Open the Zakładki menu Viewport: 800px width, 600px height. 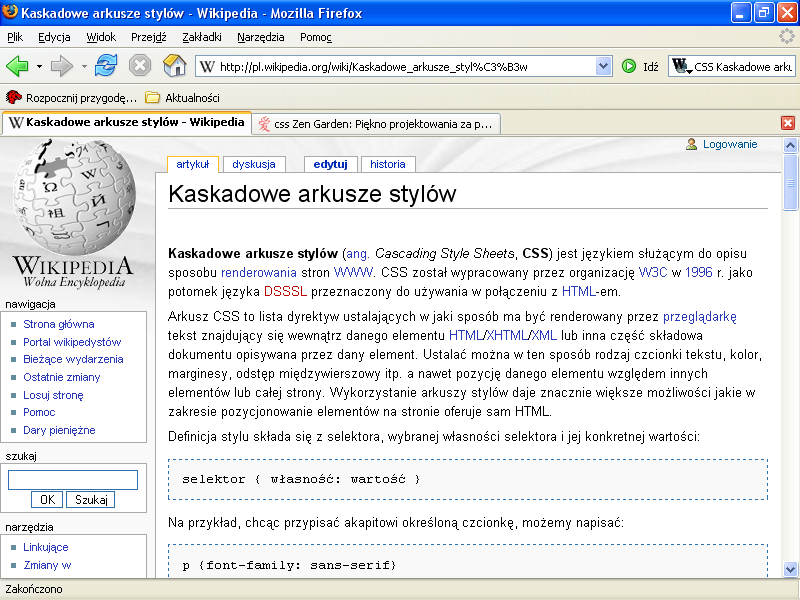pyautogui.click(x=202, y=37)
